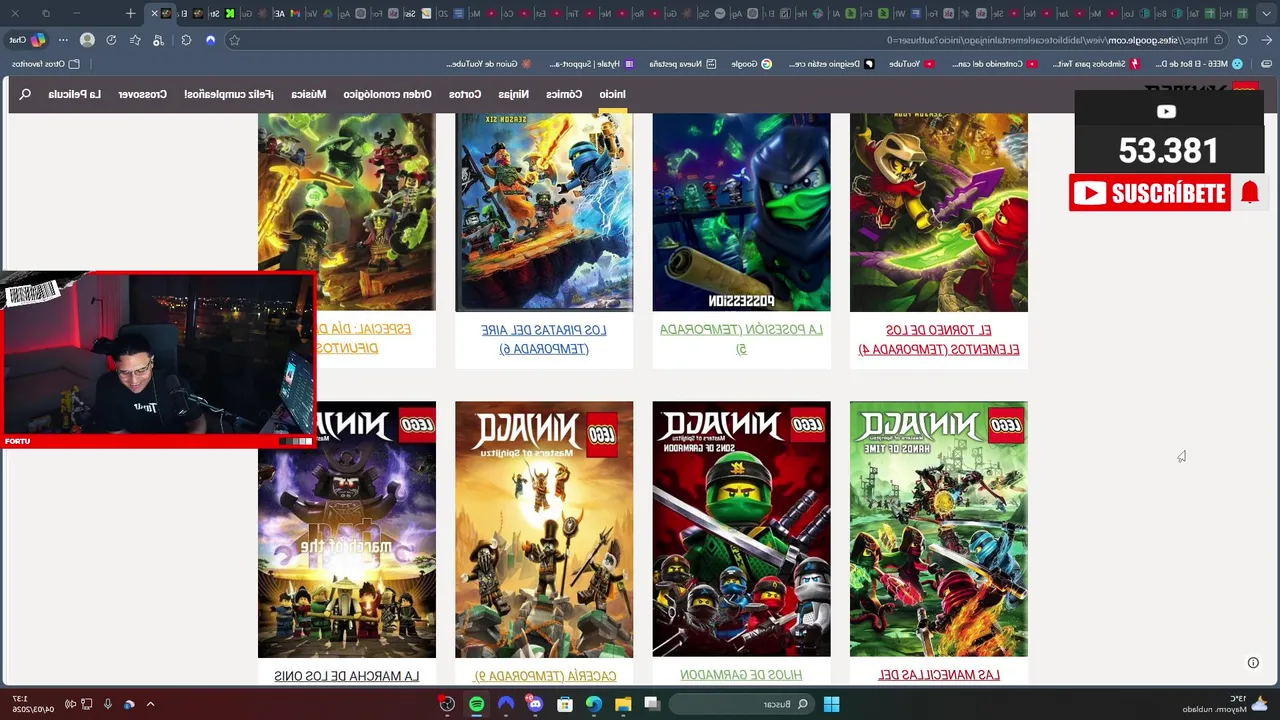
Task: Click the Guion de YouTube bookmark
Action: pos(489,63)
